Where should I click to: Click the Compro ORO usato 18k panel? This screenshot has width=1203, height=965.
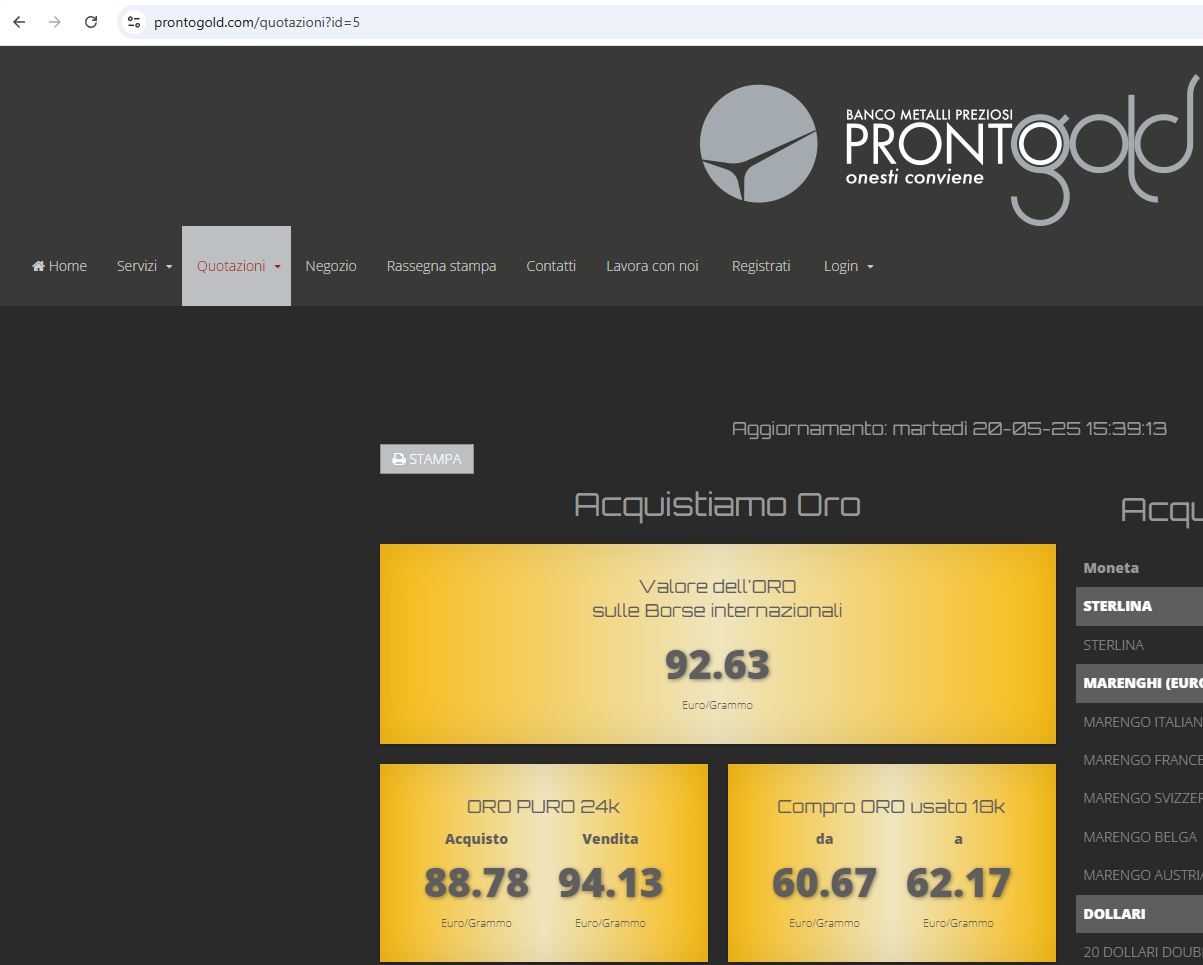pyautogui.click(x=891, y=862)
